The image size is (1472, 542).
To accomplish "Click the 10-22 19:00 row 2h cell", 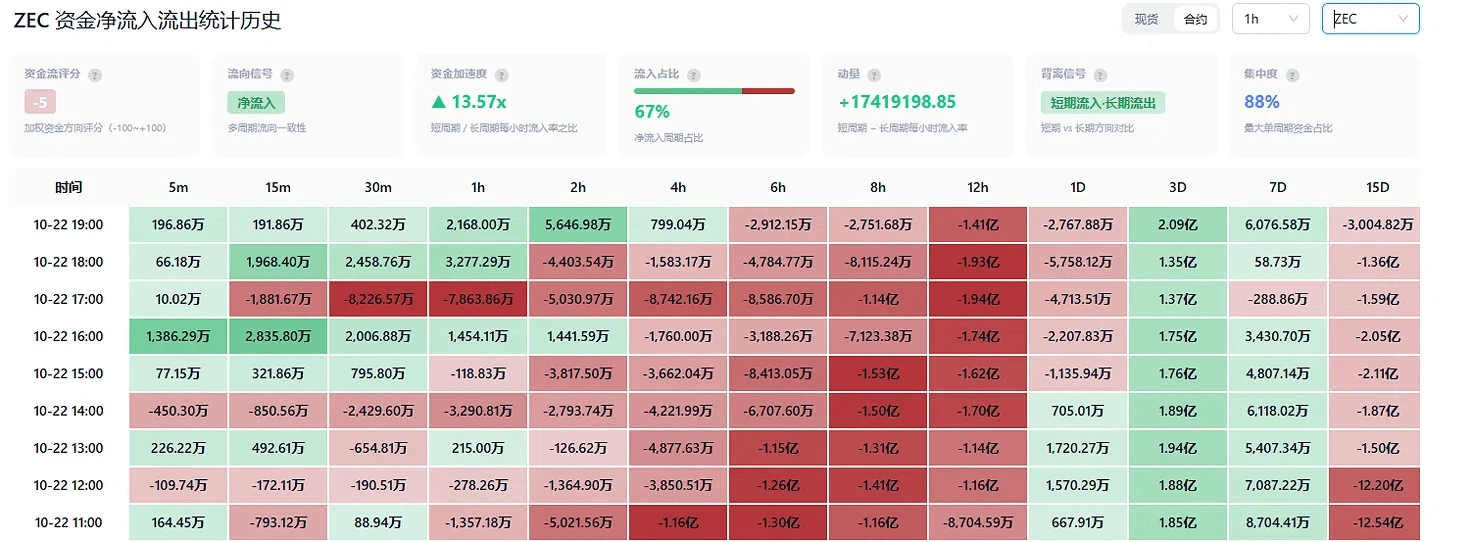I will click(x=578, y=225).
